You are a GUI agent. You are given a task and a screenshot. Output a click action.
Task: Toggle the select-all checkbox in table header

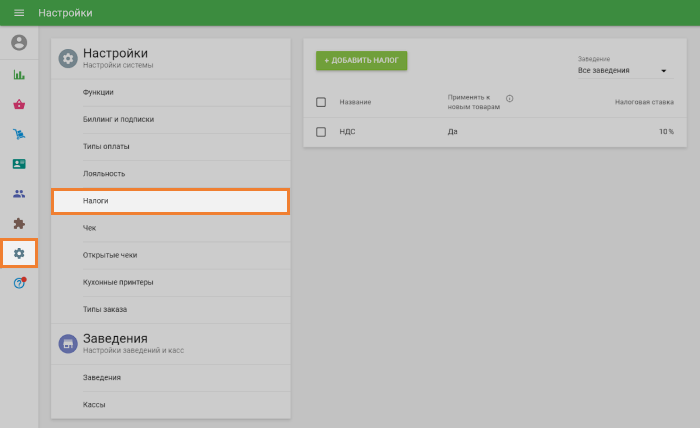pyautogui.click(x=321, y=102)
